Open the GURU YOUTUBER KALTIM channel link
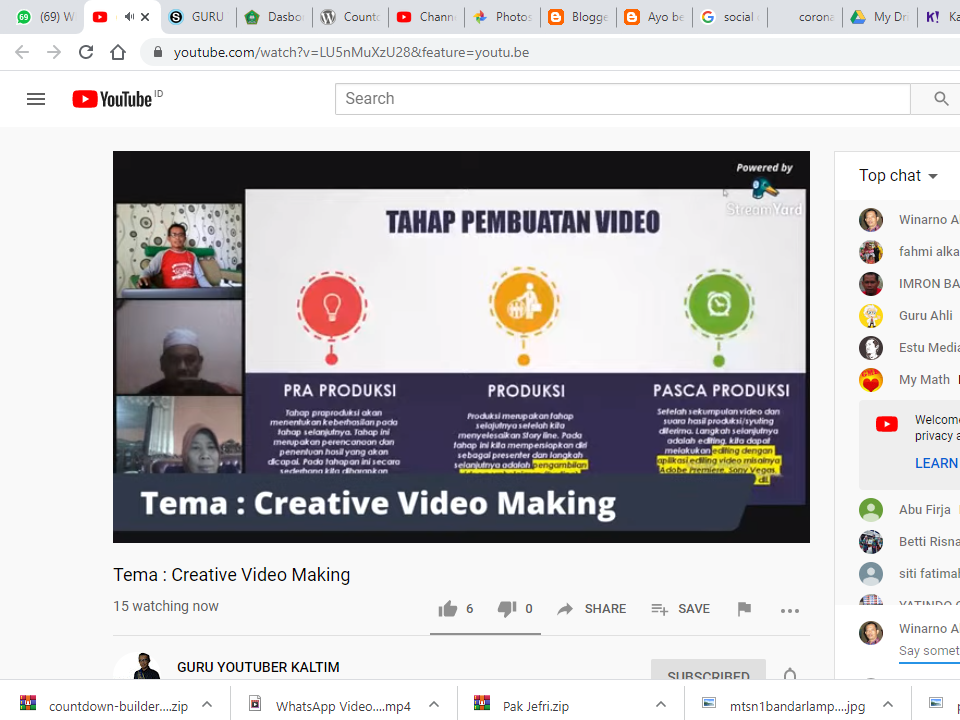Image resolution: width=960 pixels, height=720 pixels. (x=258, y=667)
